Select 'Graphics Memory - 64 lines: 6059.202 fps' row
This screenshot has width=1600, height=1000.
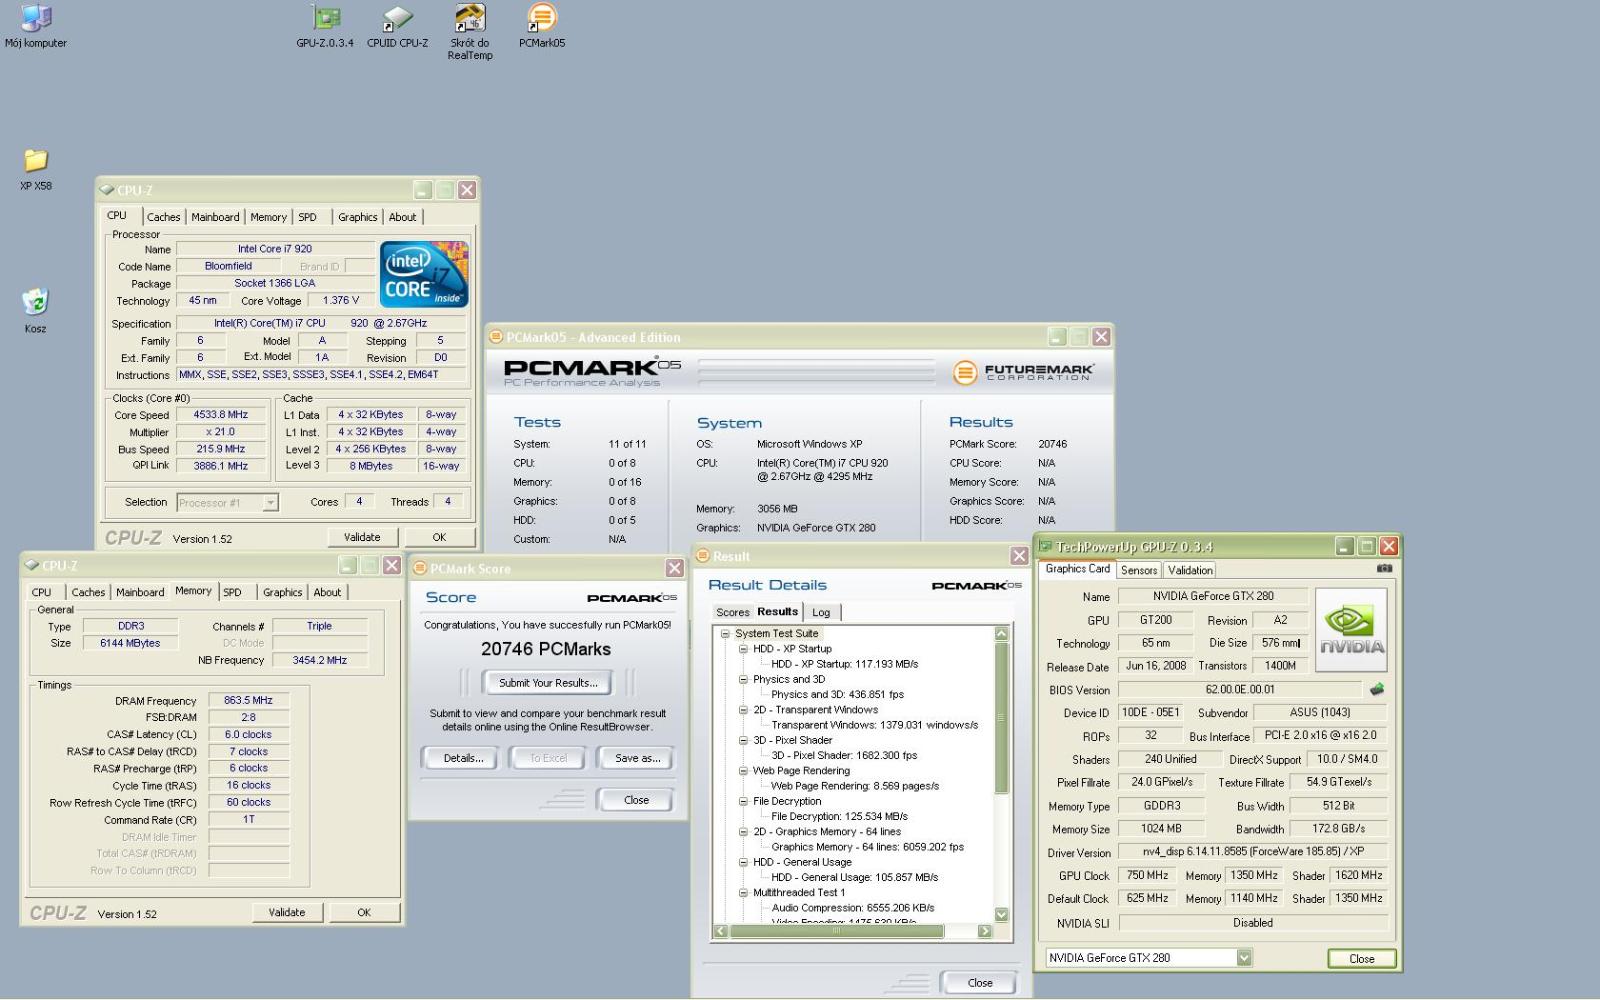[868, 847]
